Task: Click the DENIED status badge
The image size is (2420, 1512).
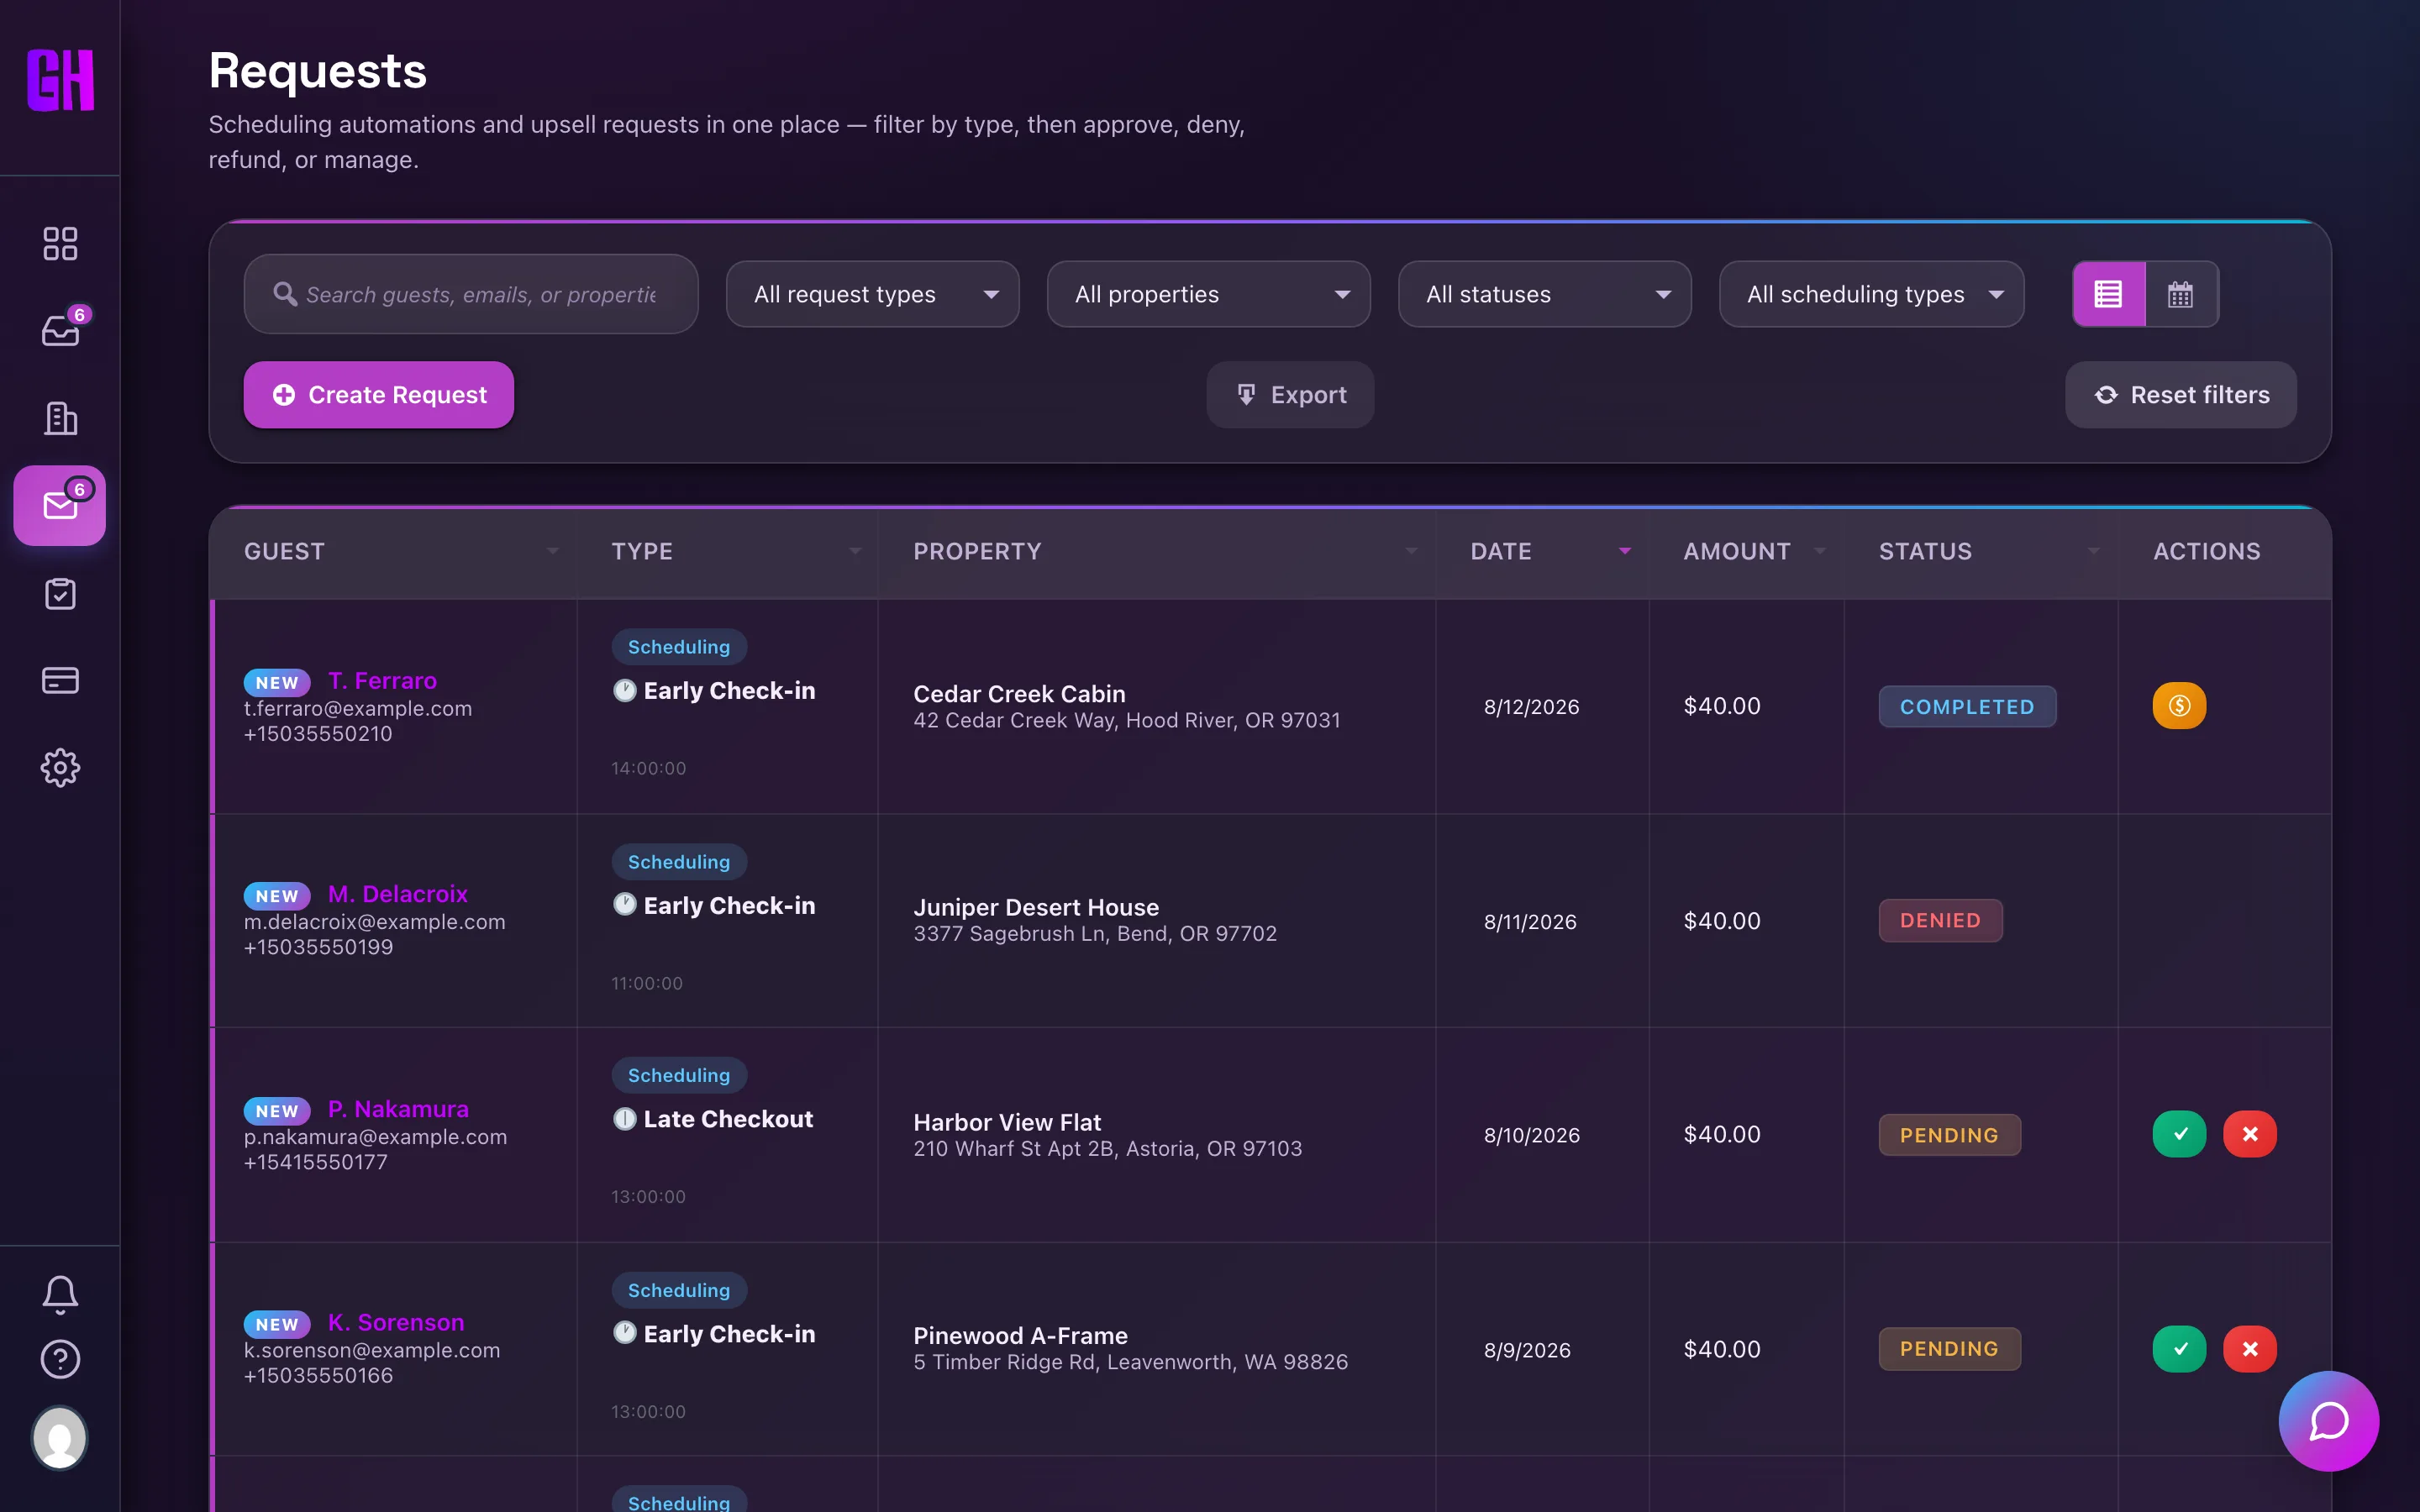Action: click(x=1940, y=920)
